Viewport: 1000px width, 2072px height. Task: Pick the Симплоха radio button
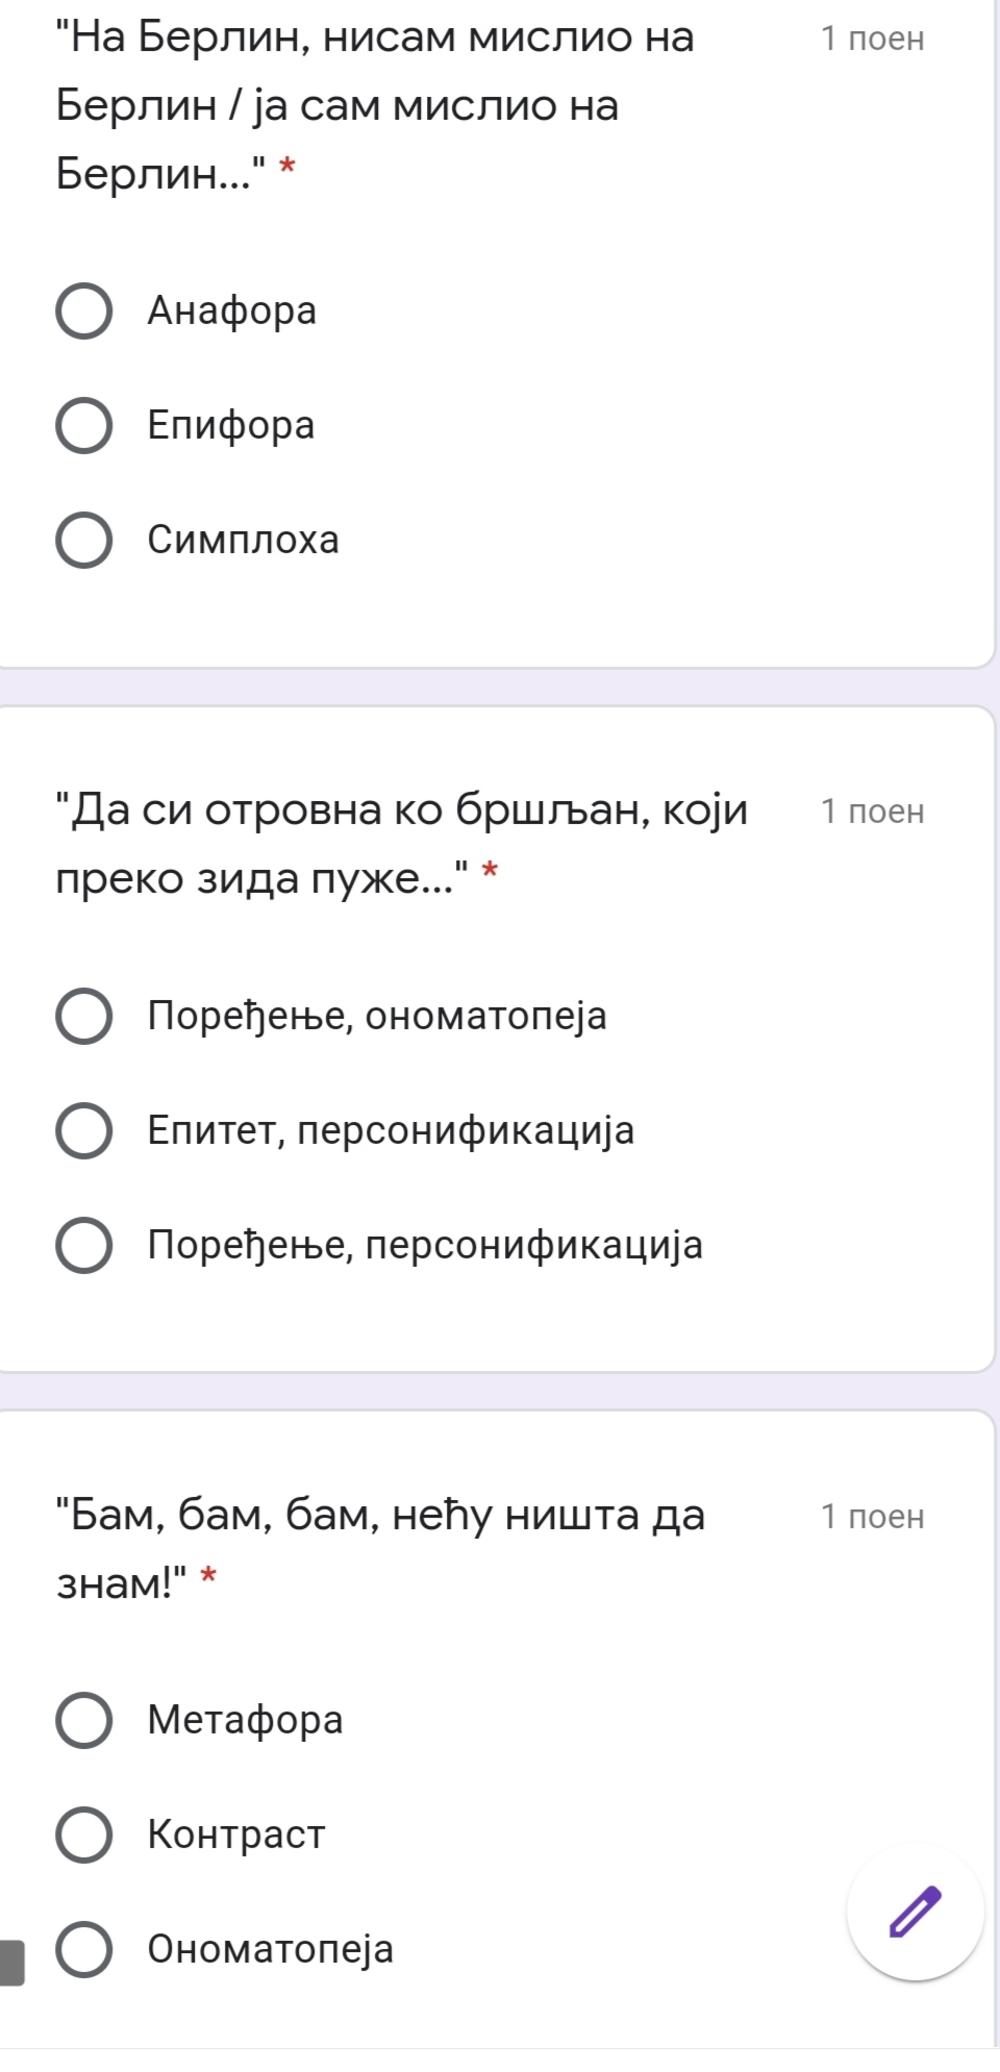coord(84,540)
